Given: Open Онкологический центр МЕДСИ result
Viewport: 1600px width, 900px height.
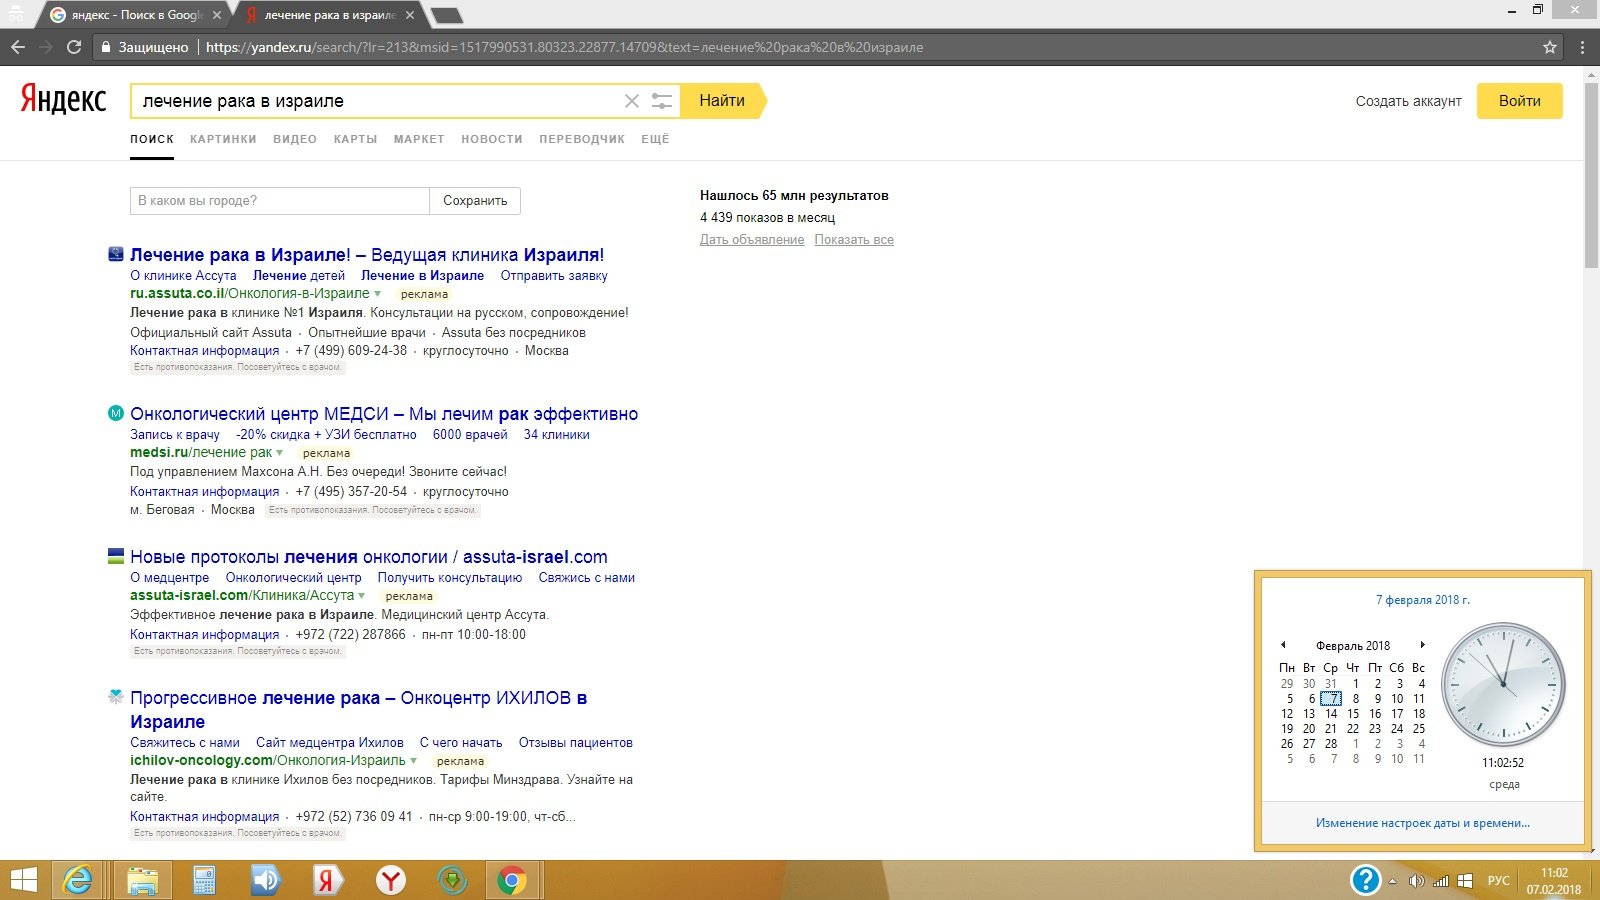Looking at the screenshot, I should point(384,414).
